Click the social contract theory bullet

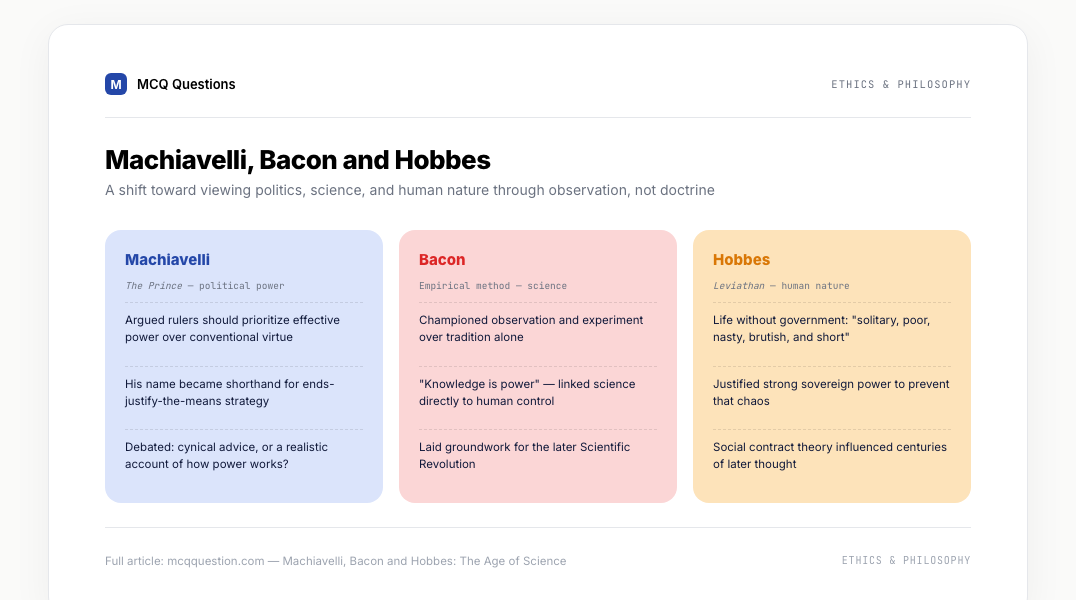point(830,455)
